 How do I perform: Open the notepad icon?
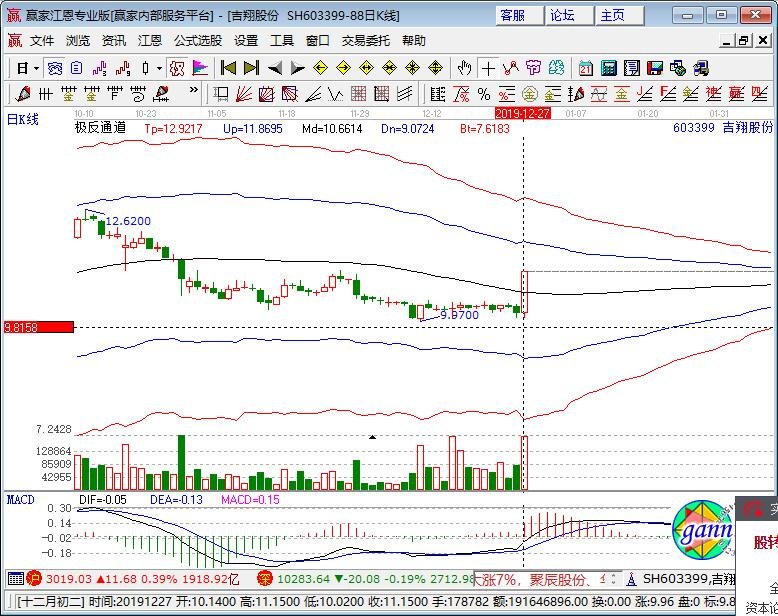tap(632, 68)
